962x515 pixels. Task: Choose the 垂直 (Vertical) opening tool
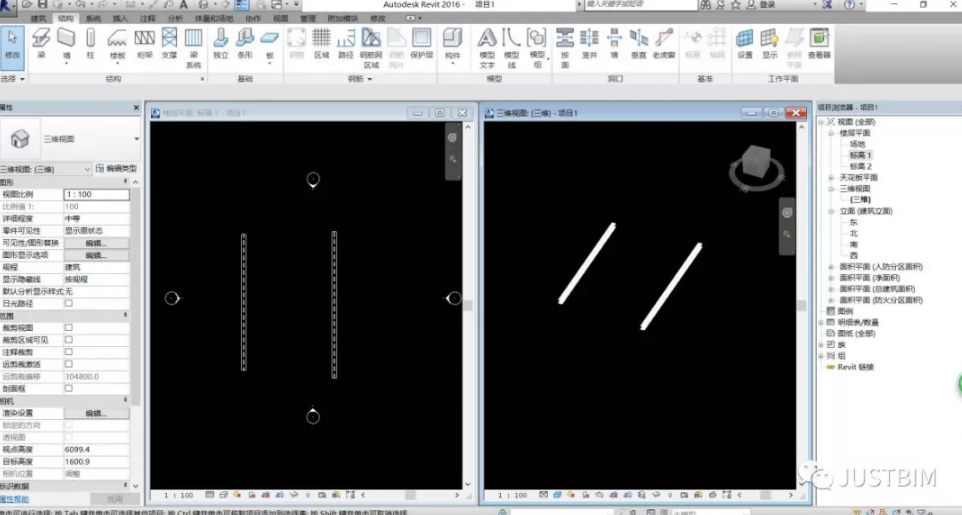pos(639,44)
